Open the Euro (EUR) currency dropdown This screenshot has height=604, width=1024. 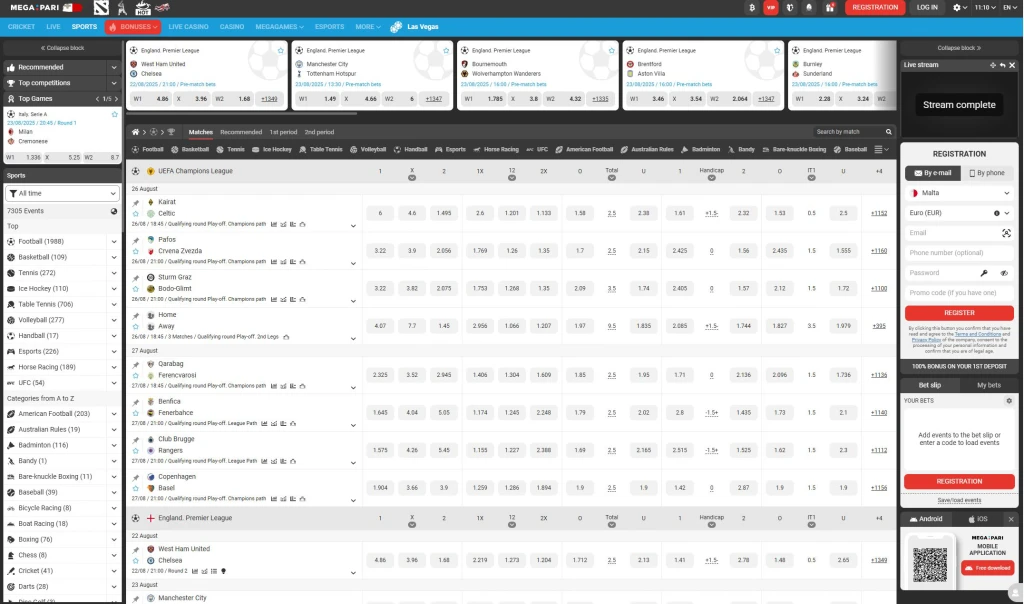(959, 213)
